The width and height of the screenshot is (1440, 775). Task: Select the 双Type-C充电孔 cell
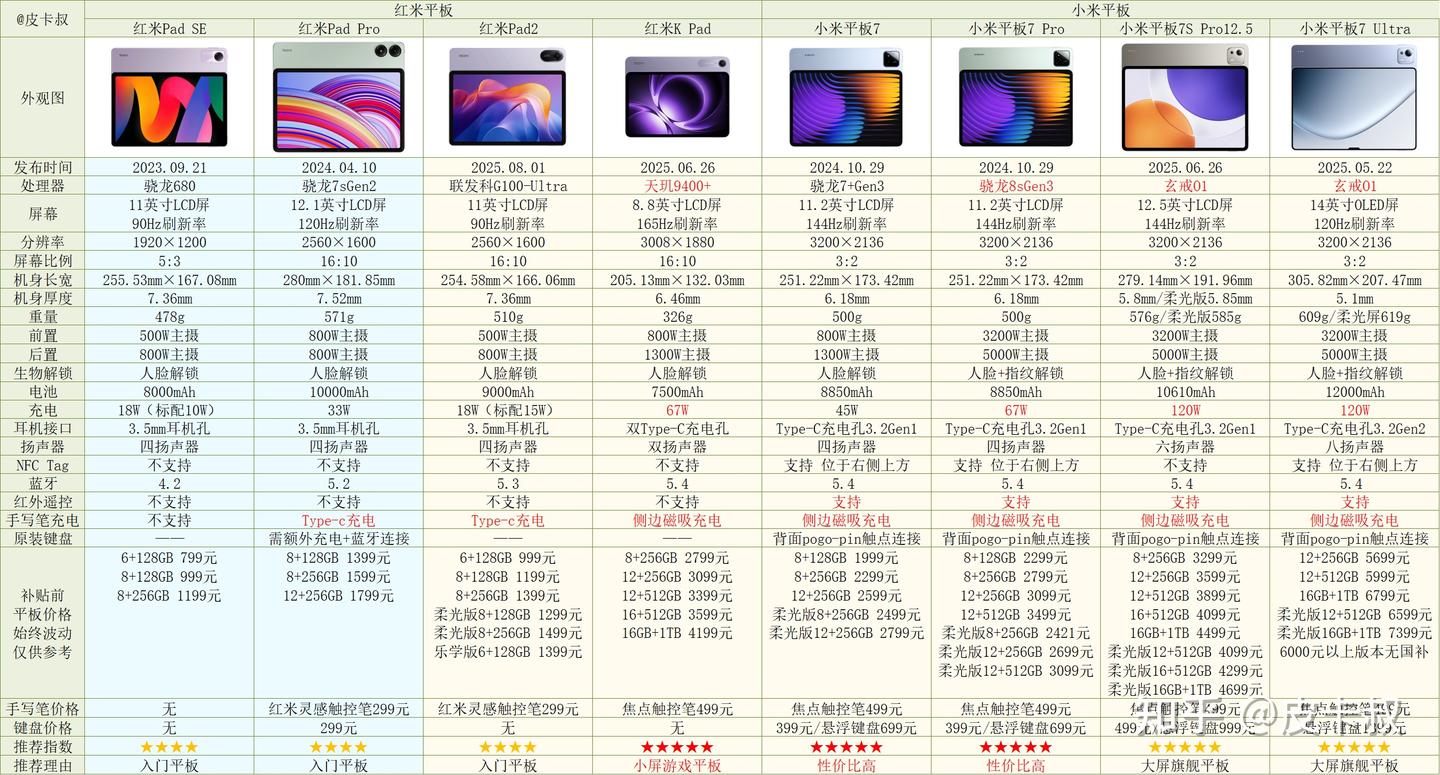[x=677, y=428]
